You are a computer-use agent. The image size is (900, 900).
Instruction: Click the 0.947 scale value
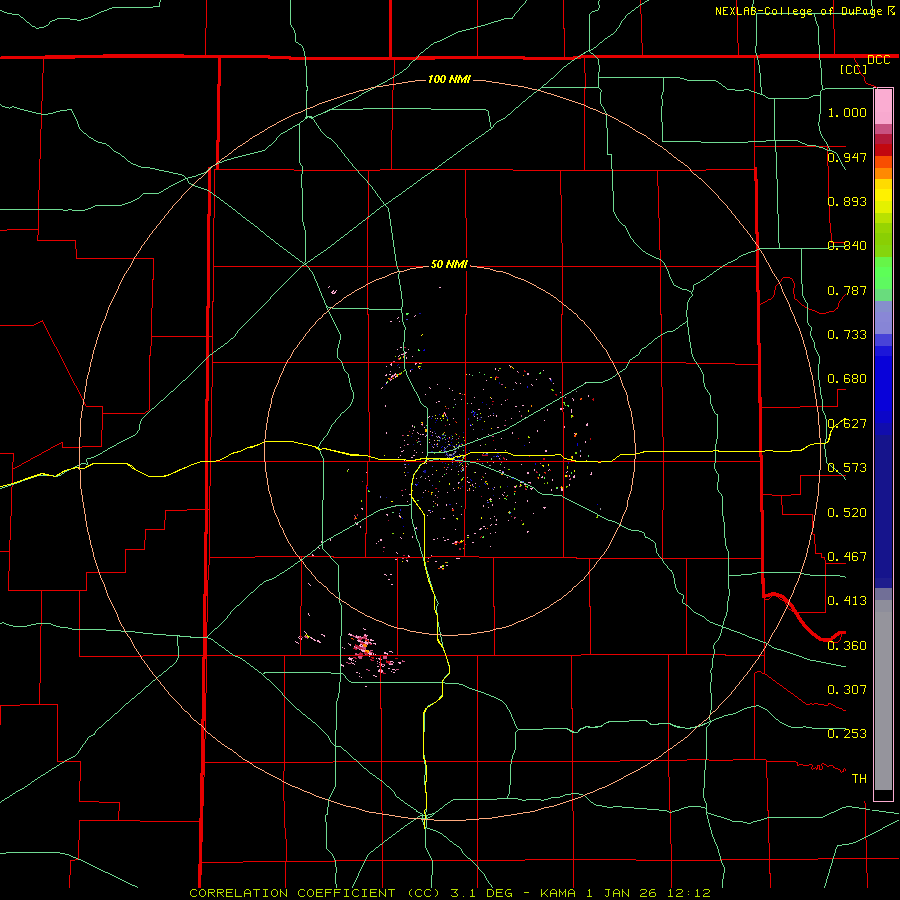coord(847,157)
